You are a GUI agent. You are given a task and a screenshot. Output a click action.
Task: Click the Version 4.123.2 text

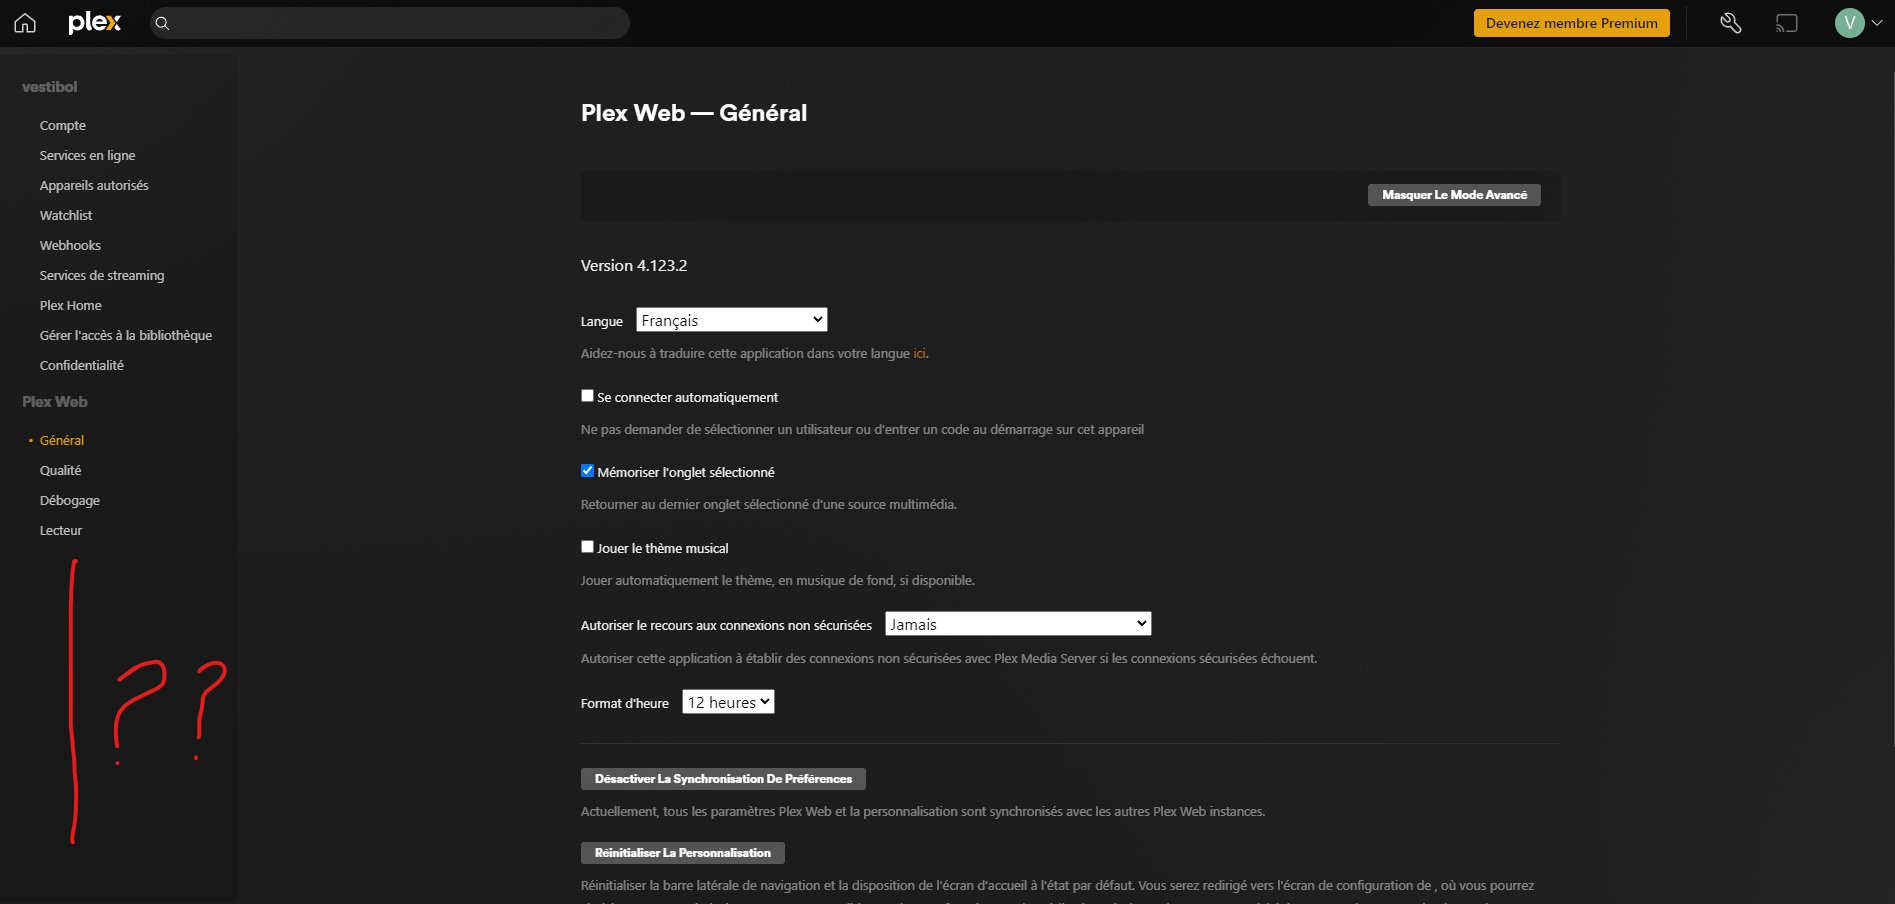coord(634,265)
